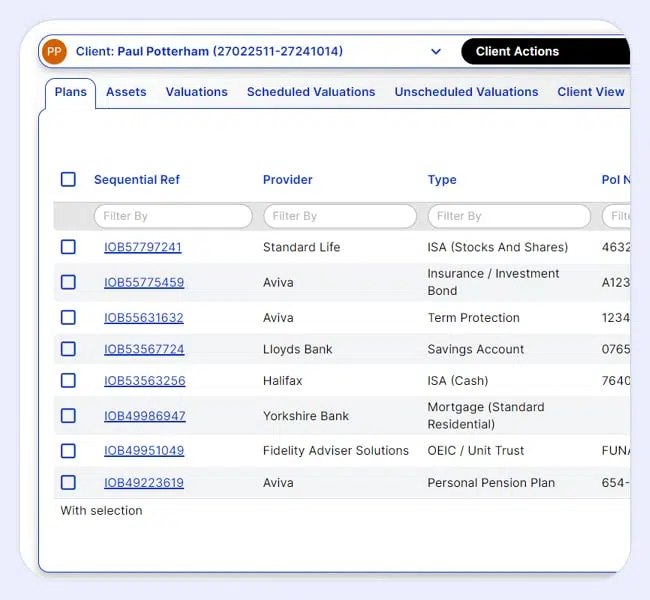The image size is (650, 600).
Task: Click the Yorkshire Bank provider cell
Action: 306,416
